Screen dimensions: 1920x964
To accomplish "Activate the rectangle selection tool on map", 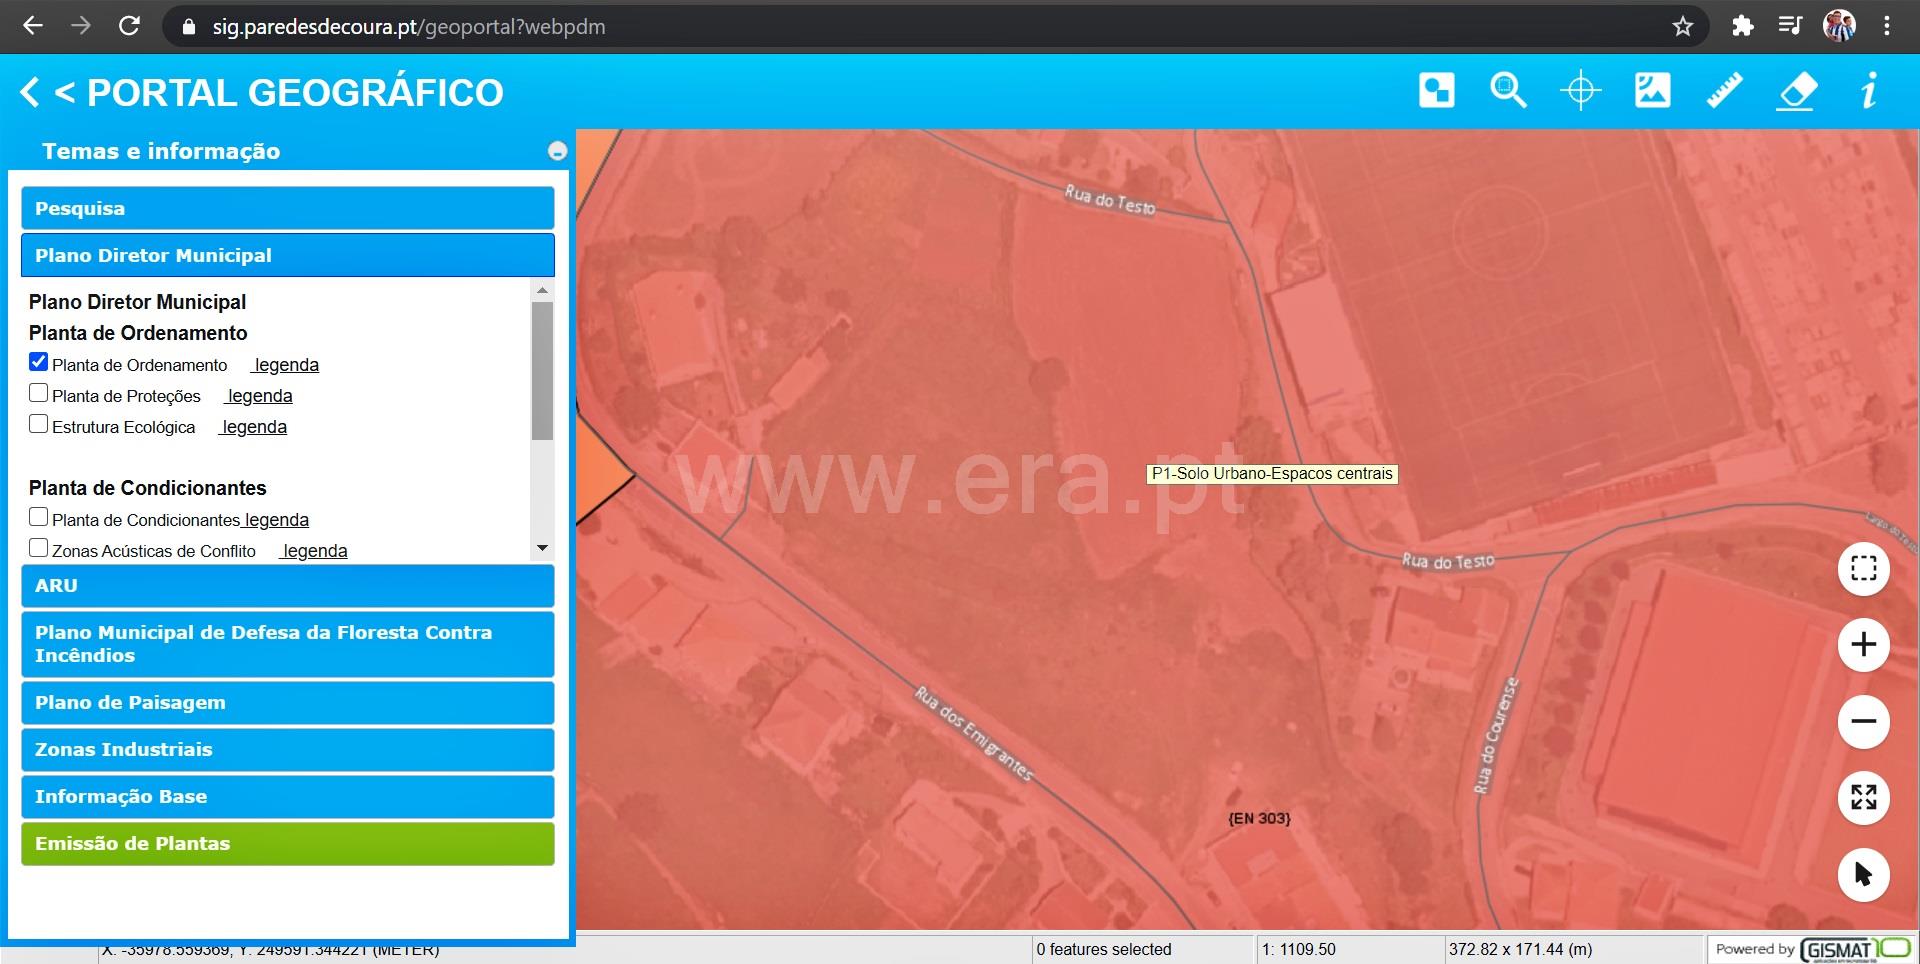I will pos(1863,569).
